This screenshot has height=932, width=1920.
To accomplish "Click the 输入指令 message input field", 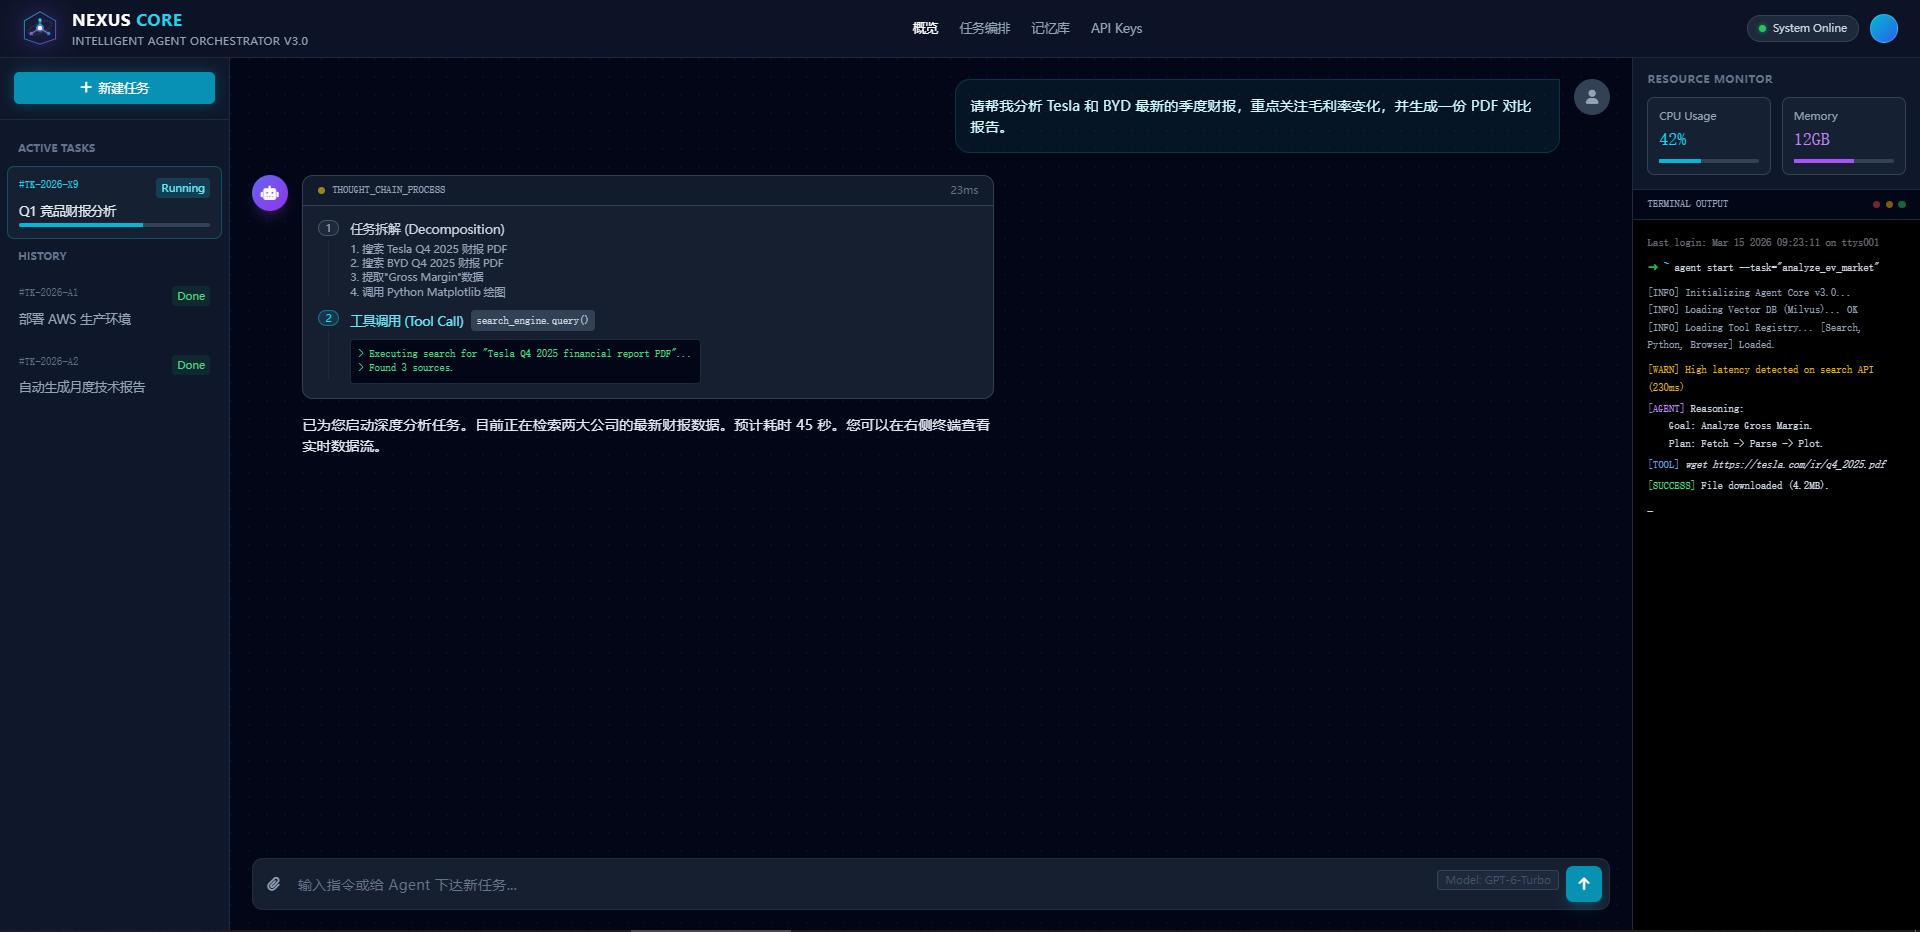I will point(700,884).
